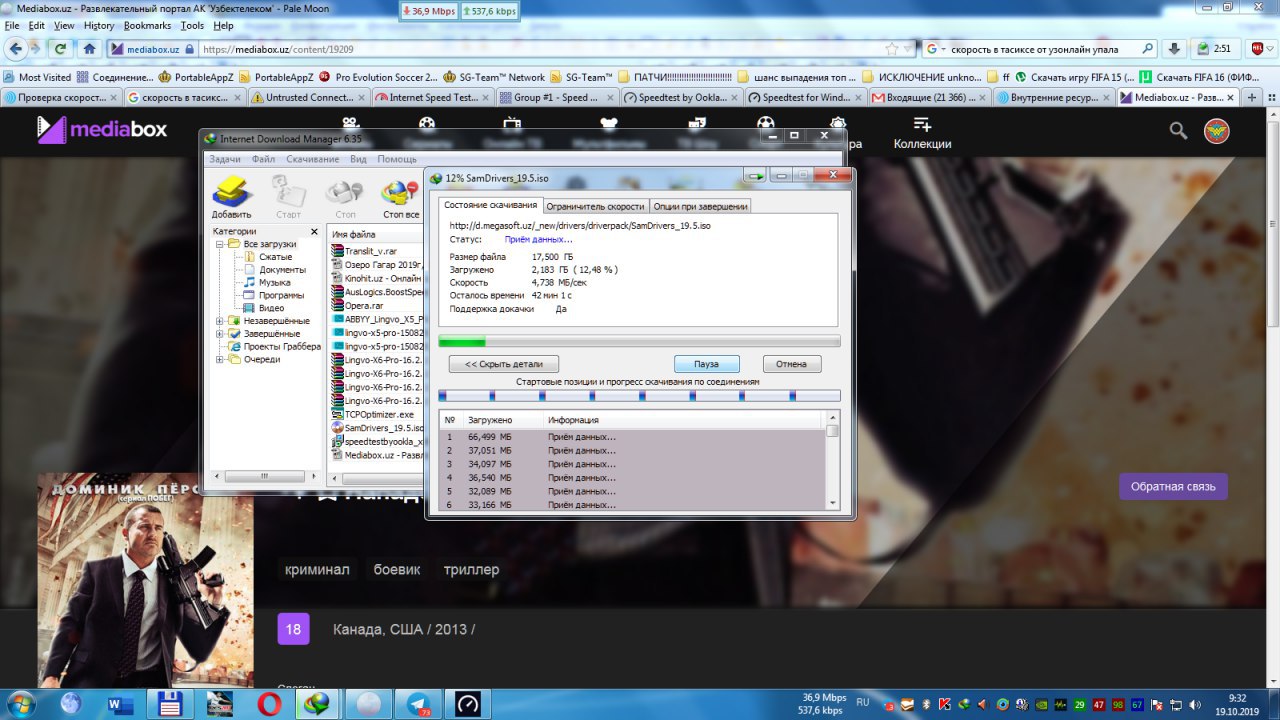This screenshot has height=720, width=1280.
Task: Open a new browser tab with the plus
Action: tap(1251, 97)
